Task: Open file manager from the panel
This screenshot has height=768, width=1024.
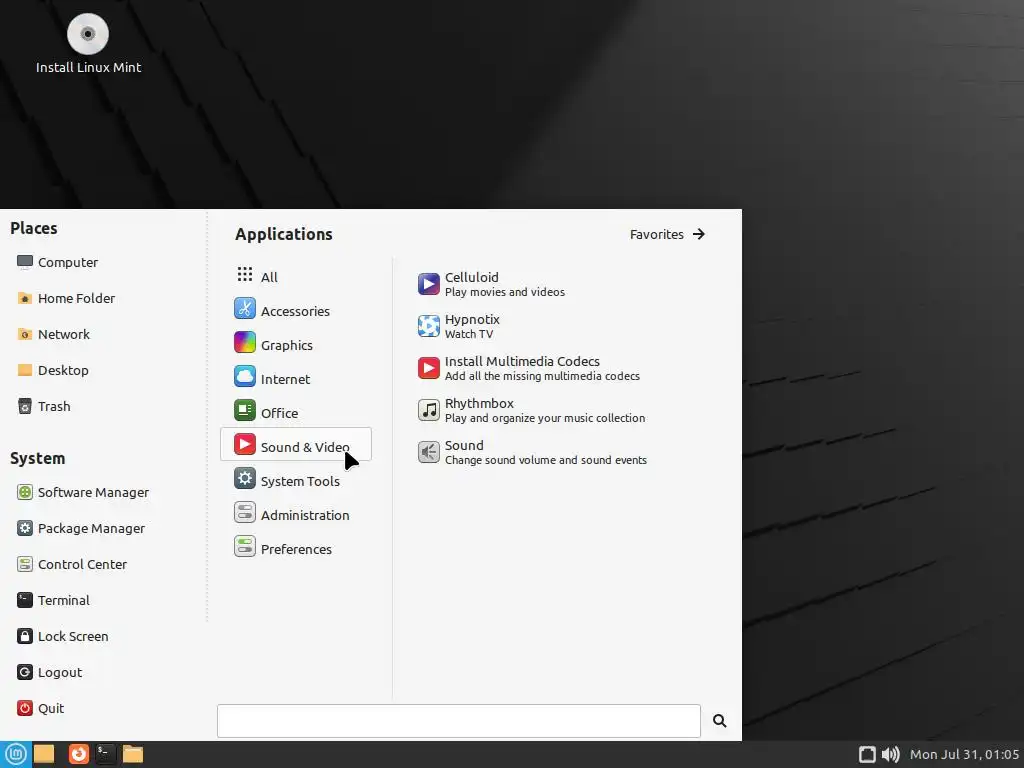Action: (133, 754)
